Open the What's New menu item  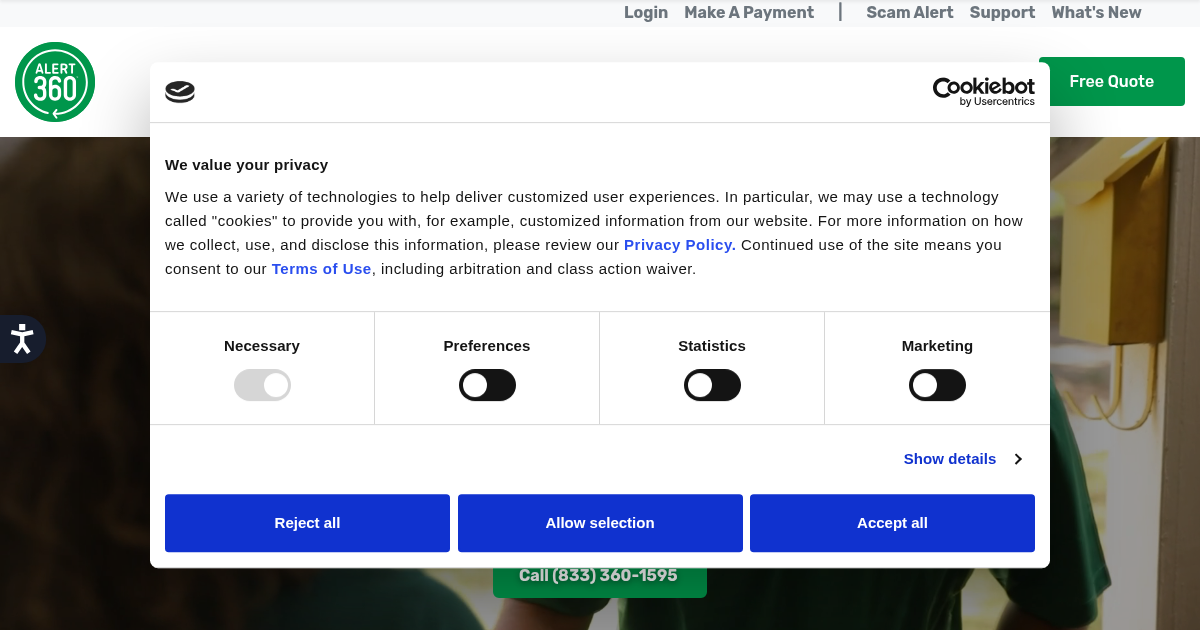click(1096, 13)
